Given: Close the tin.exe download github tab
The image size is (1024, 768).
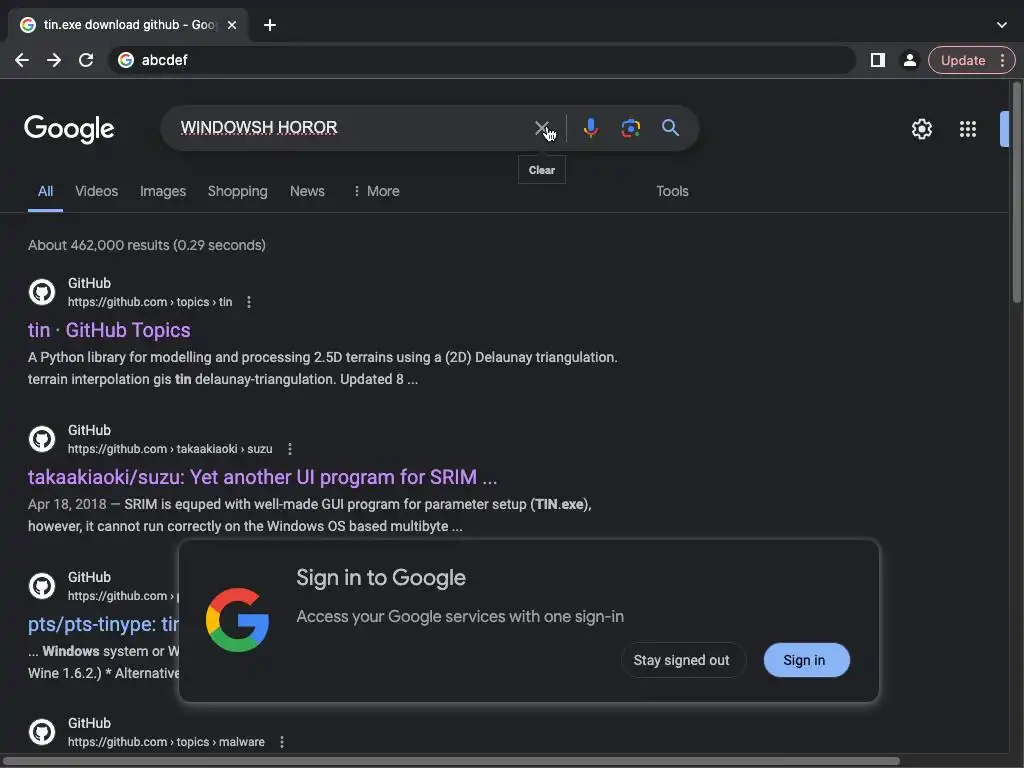Looking at the screenshot, I should (232, 25).
